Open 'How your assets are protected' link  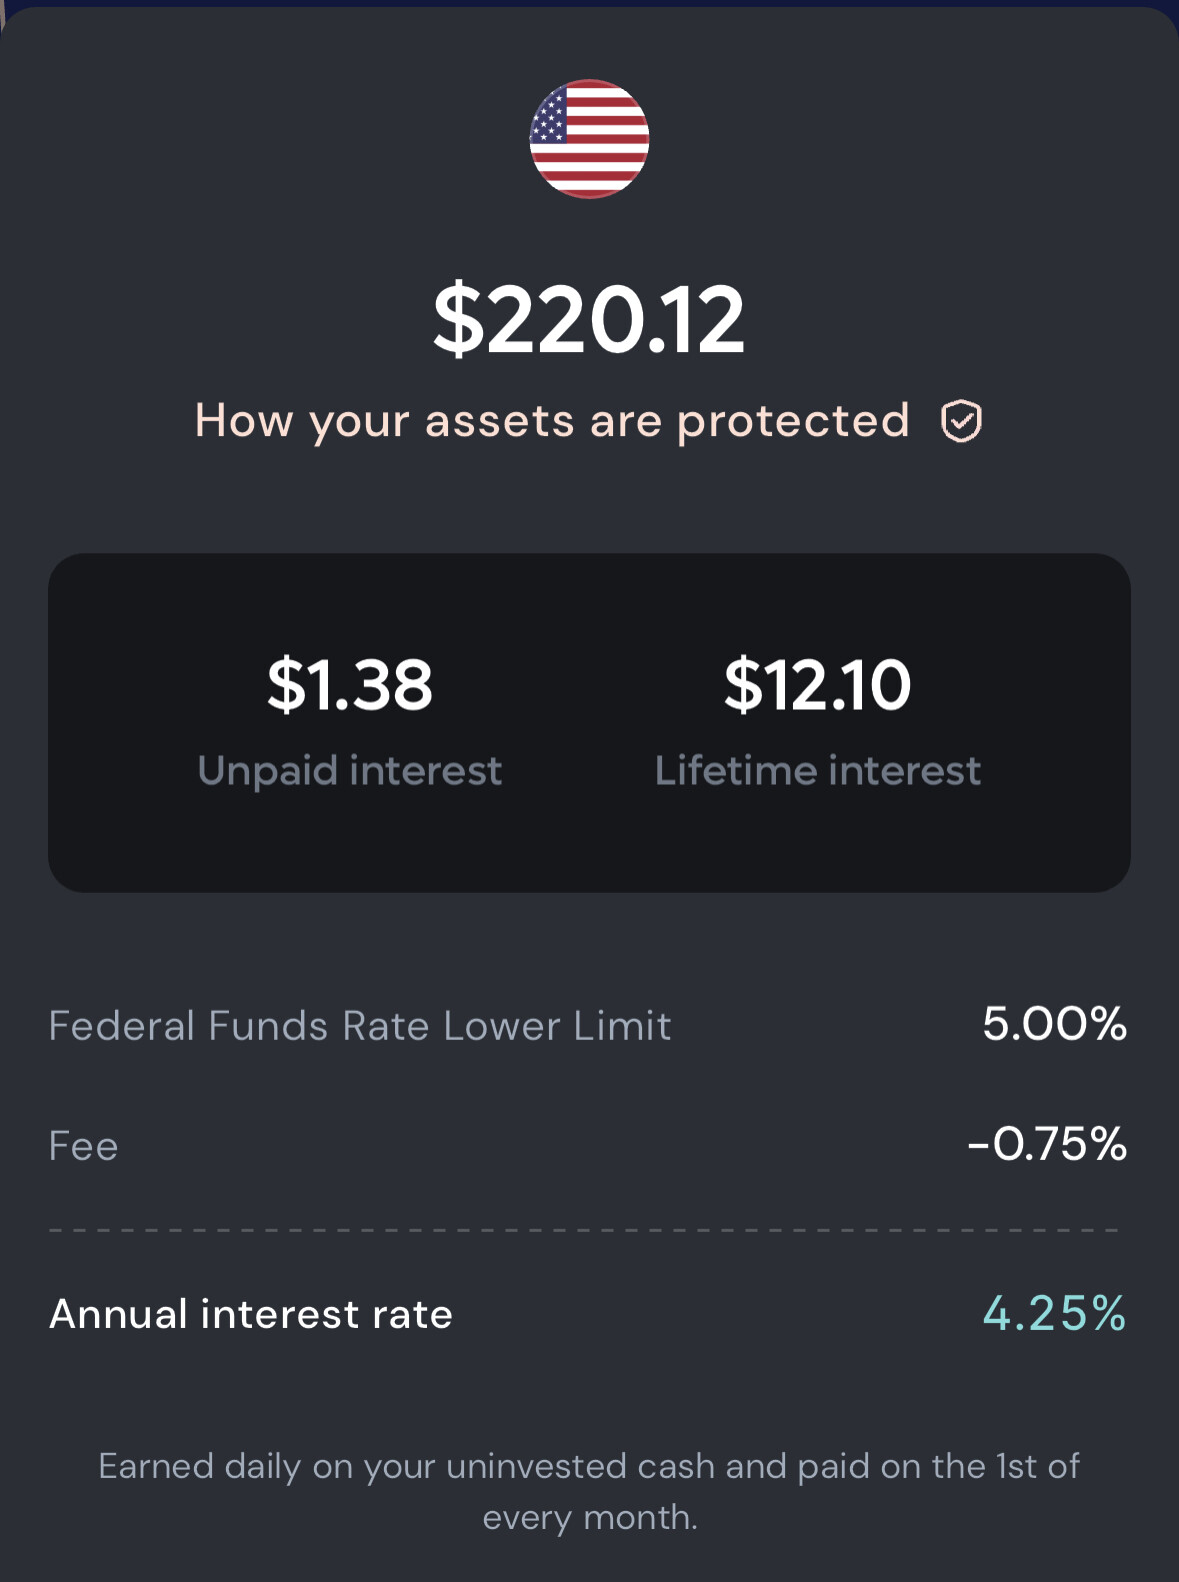[x=588, y=421]
